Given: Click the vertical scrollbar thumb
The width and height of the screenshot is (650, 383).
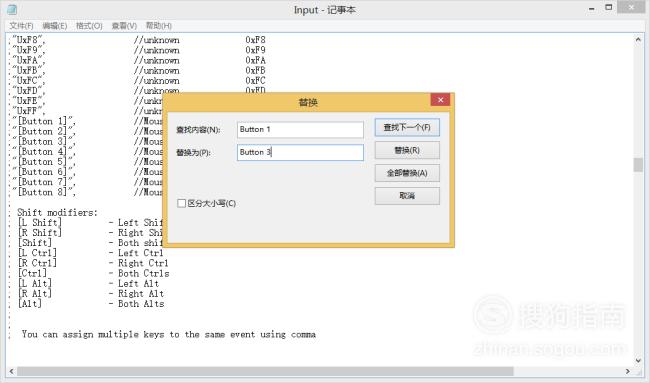Looking at the screenshot, I should (x=638, y=165).
